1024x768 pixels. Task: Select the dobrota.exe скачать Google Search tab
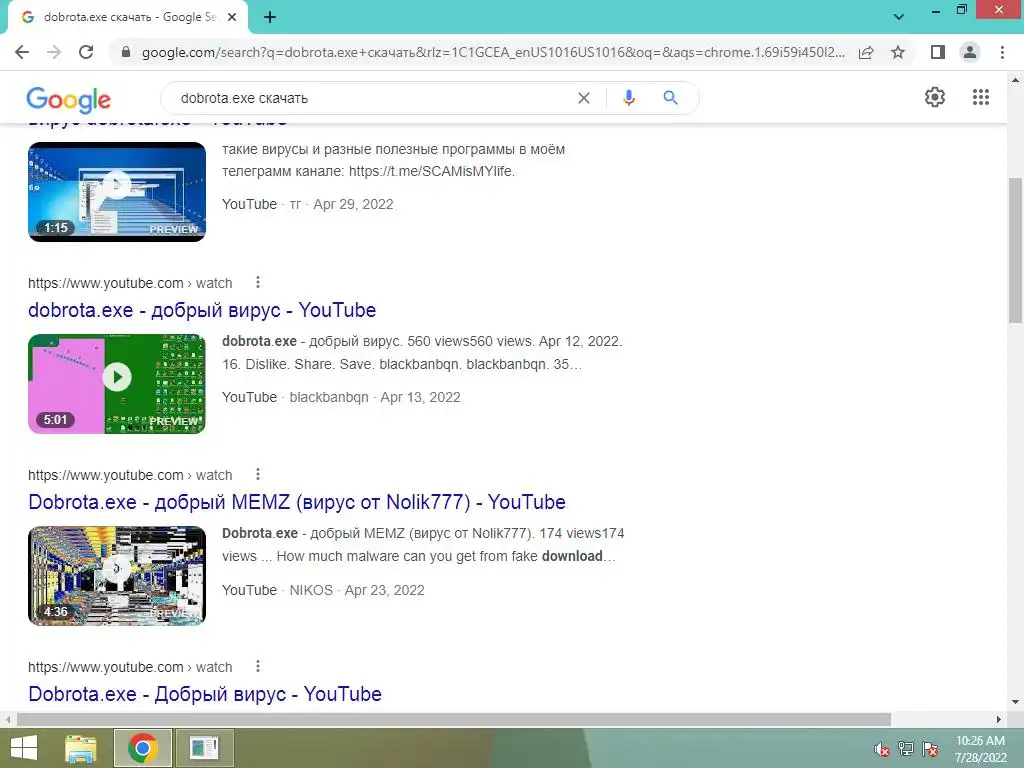128,18
